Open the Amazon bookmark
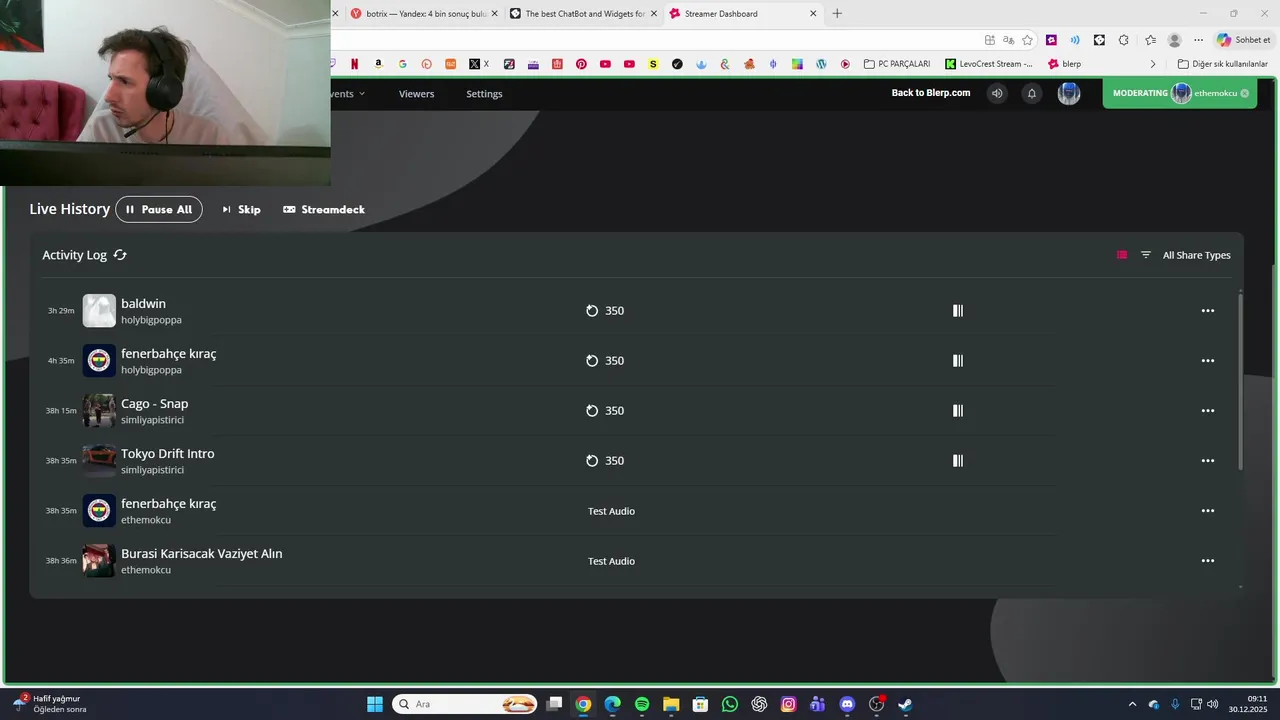 point(378,64)
